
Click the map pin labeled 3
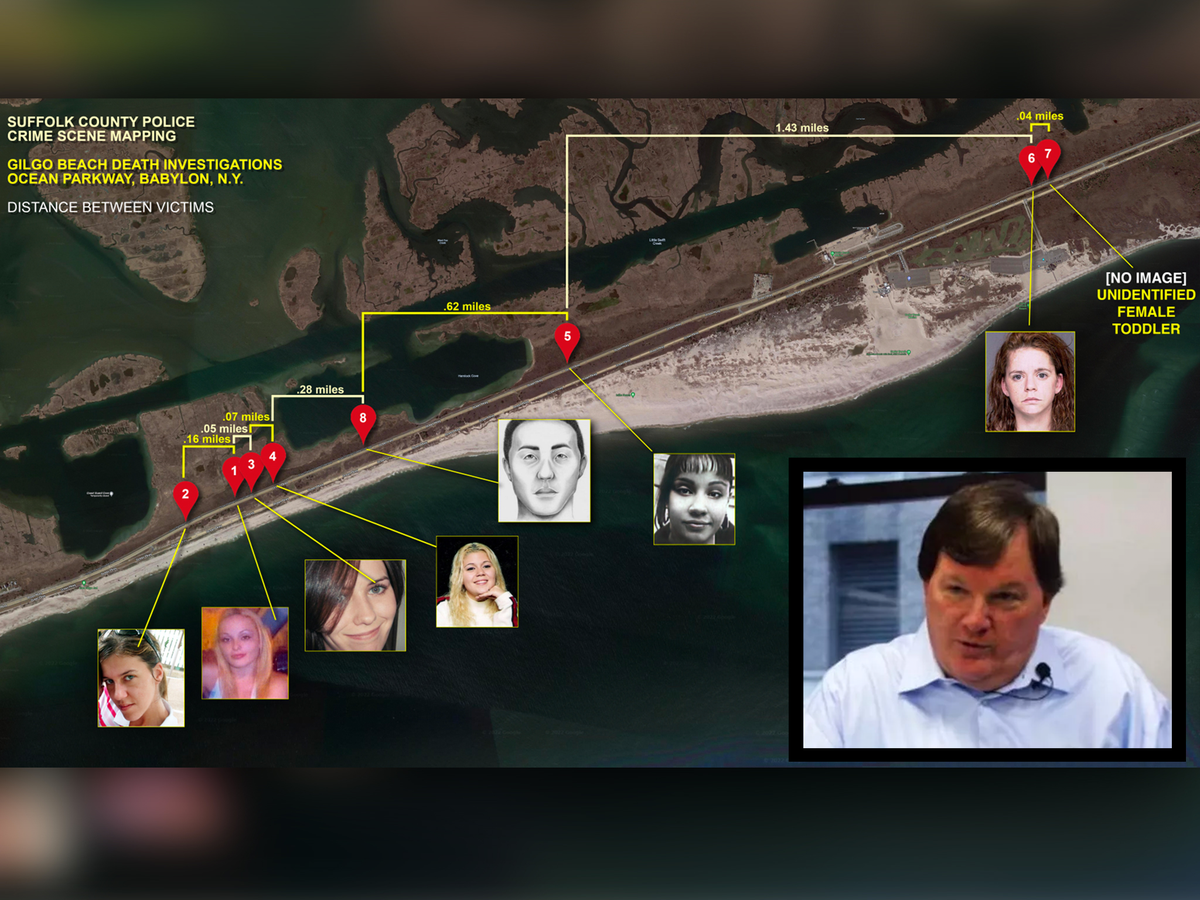(252, 466)
